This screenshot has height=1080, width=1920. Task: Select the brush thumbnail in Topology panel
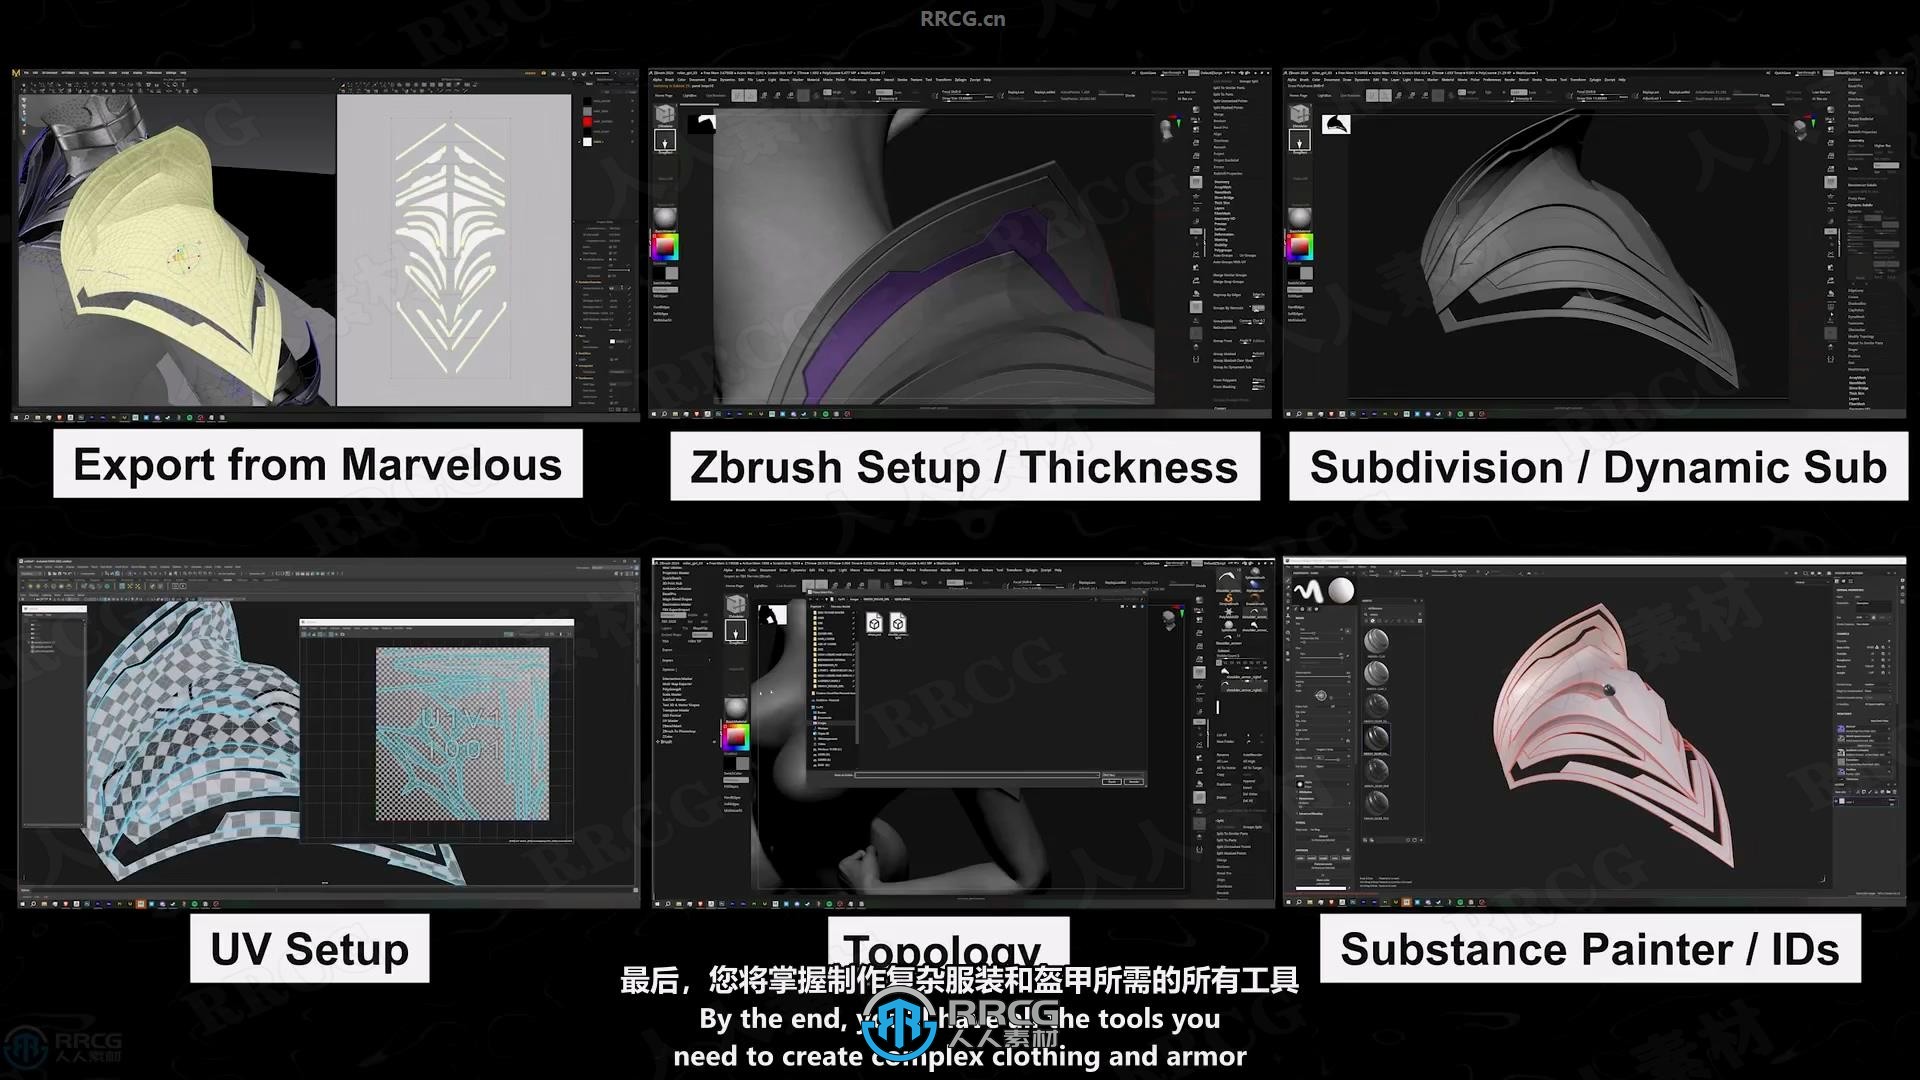click(x=736, y=630)
